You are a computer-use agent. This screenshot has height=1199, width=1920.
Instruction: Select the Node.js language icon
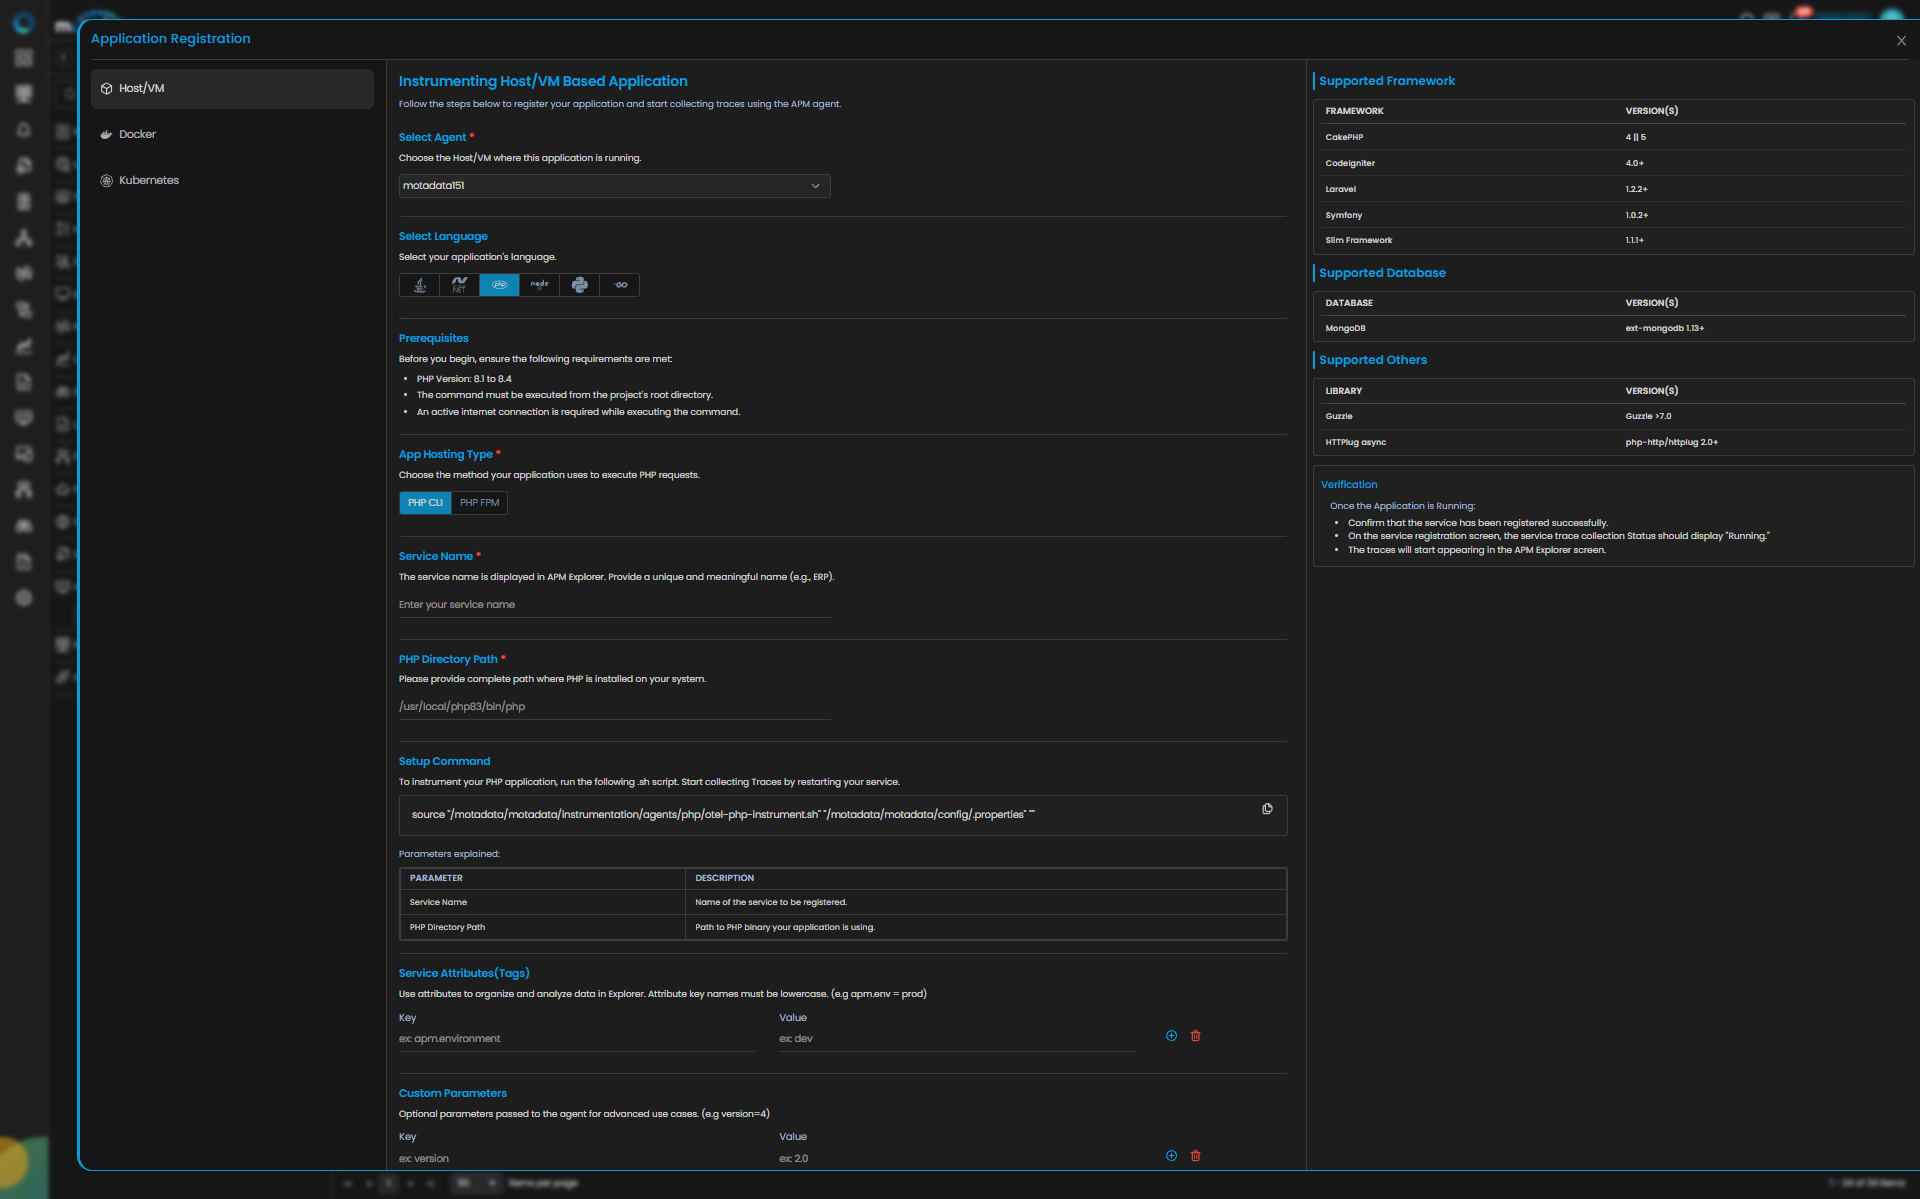click(x=539, y=285)
